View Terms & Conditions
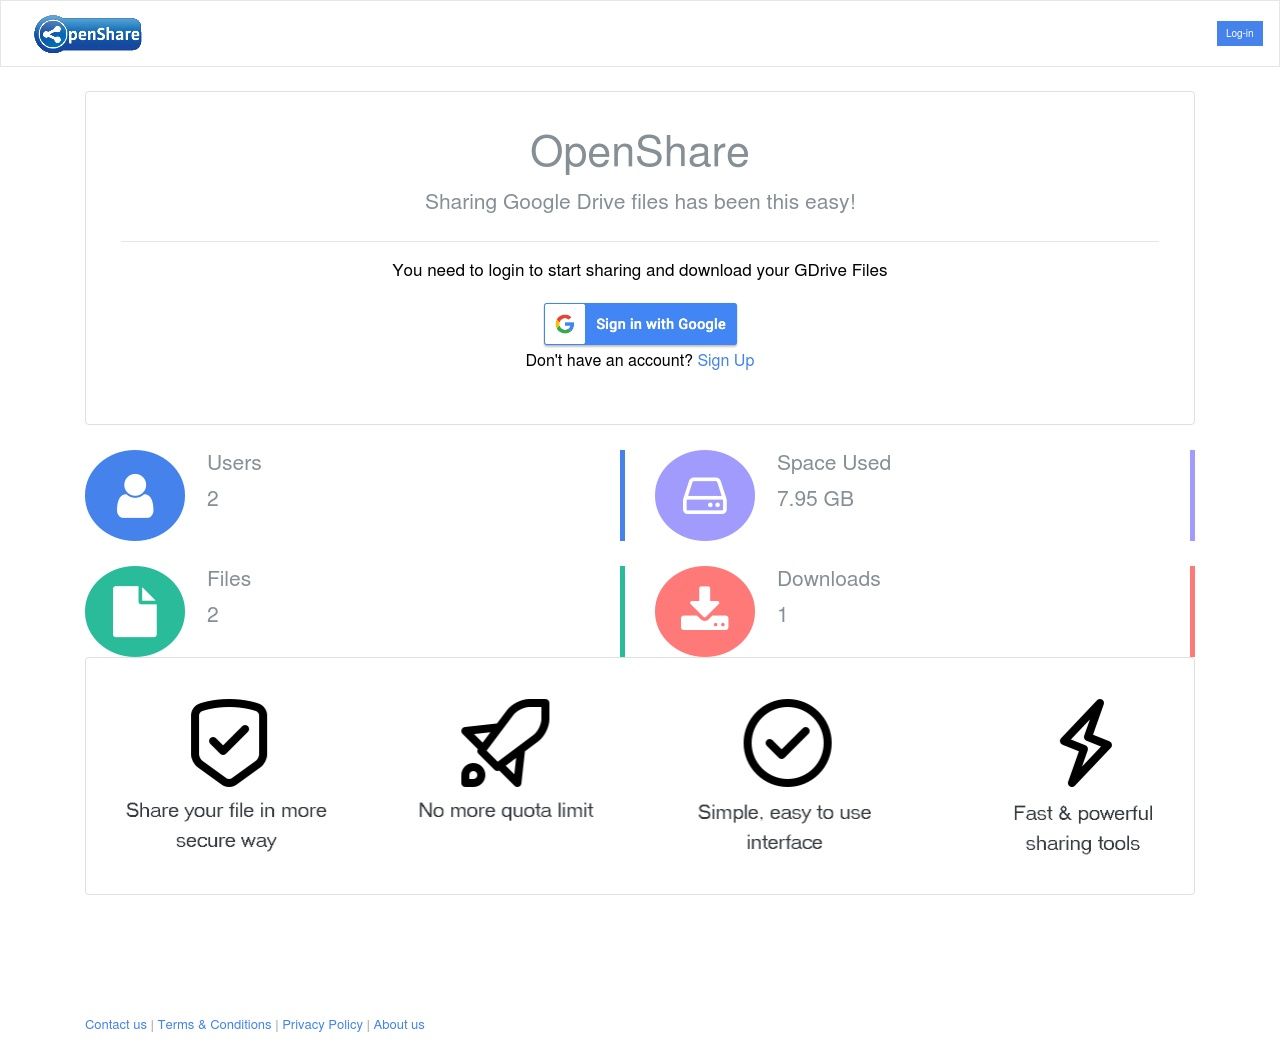Viewport: 1280px width, 1054px height. click(x=214, y=1024)
